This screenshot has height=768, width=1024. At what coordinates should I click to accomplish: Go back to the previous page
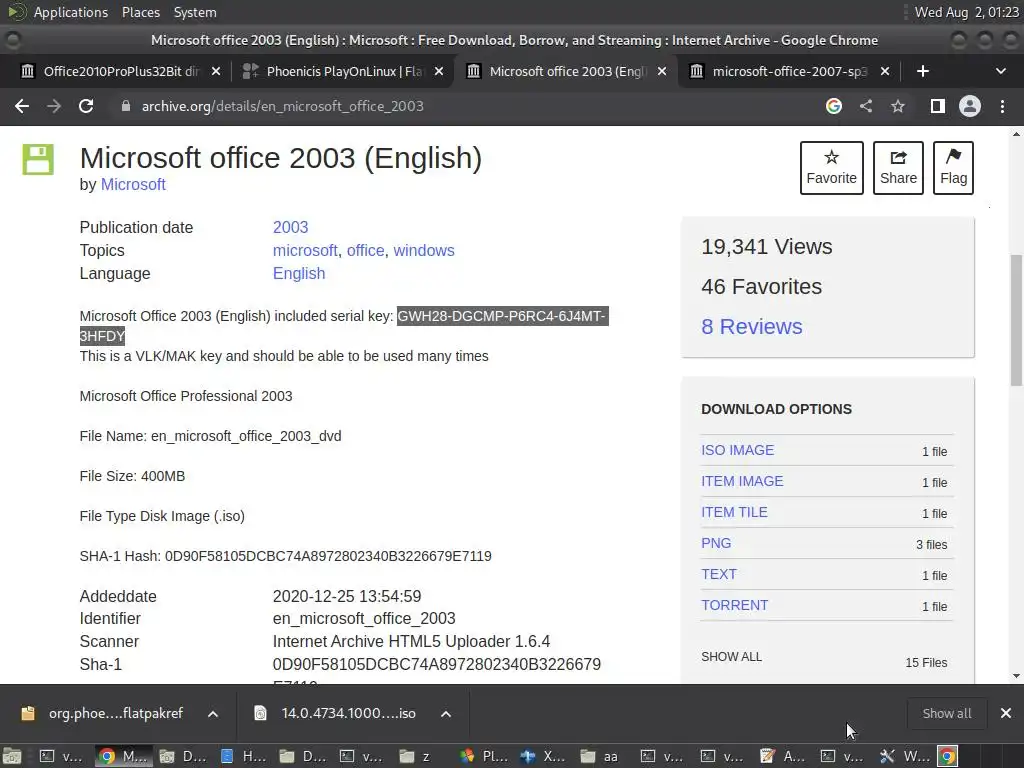(22, 106)
